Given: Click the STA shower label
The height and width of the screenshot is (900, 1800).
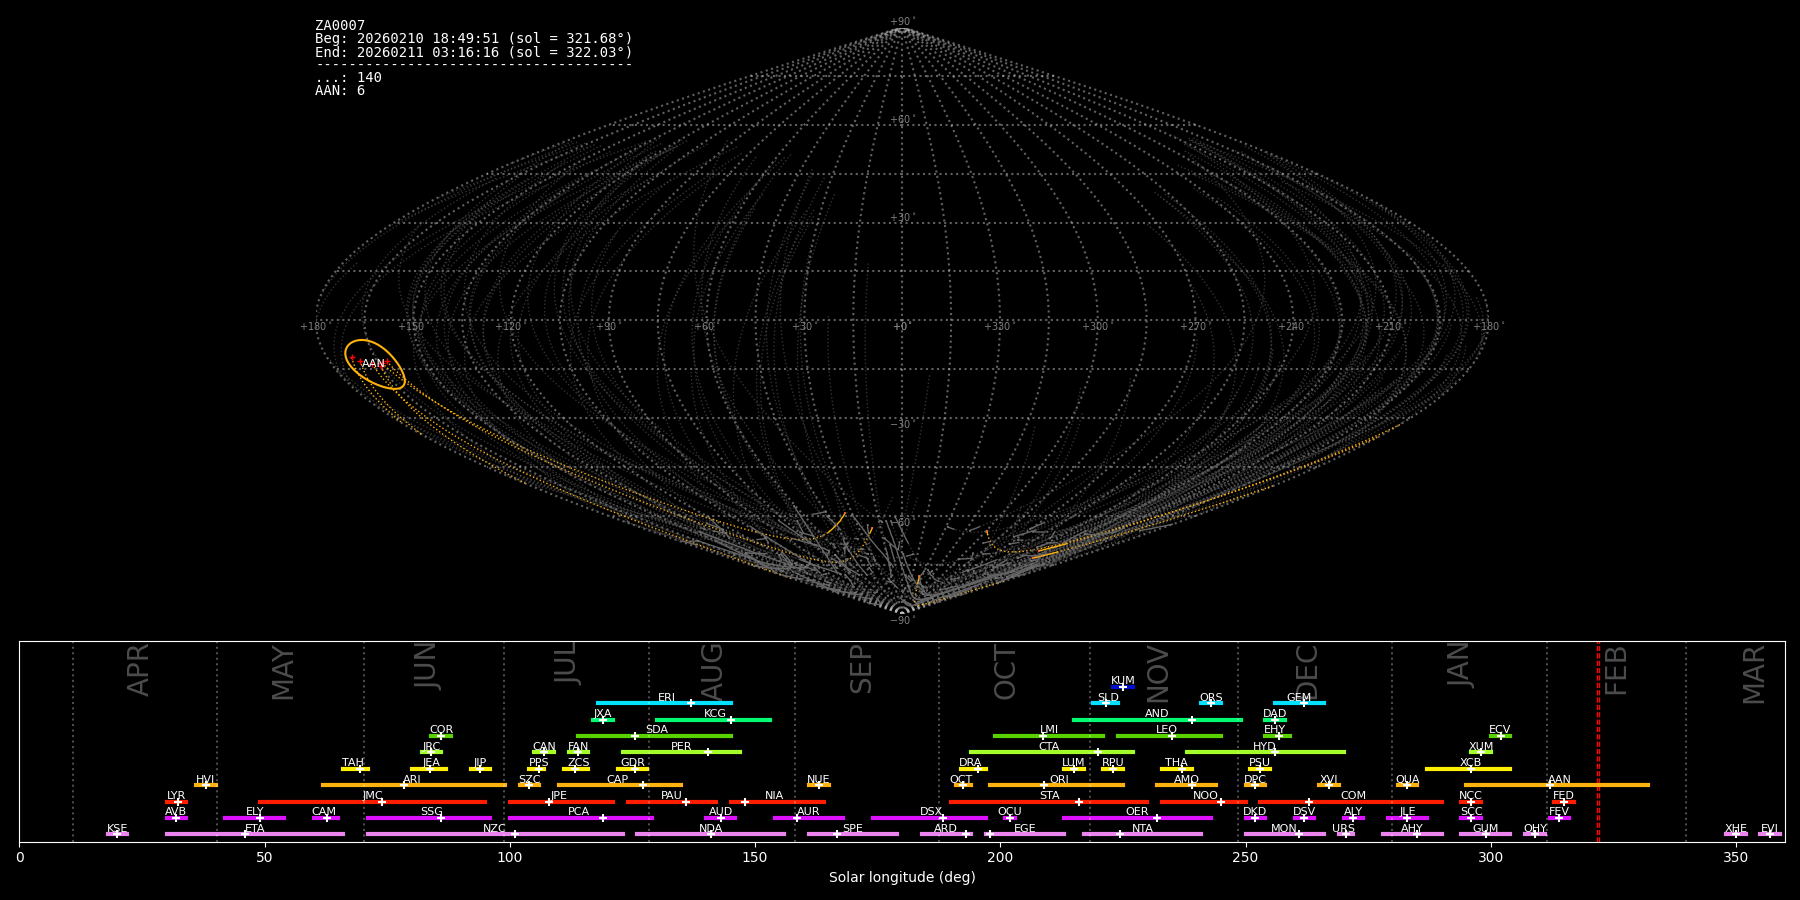Looking at the screenshot, I should tap(1050, 796).
